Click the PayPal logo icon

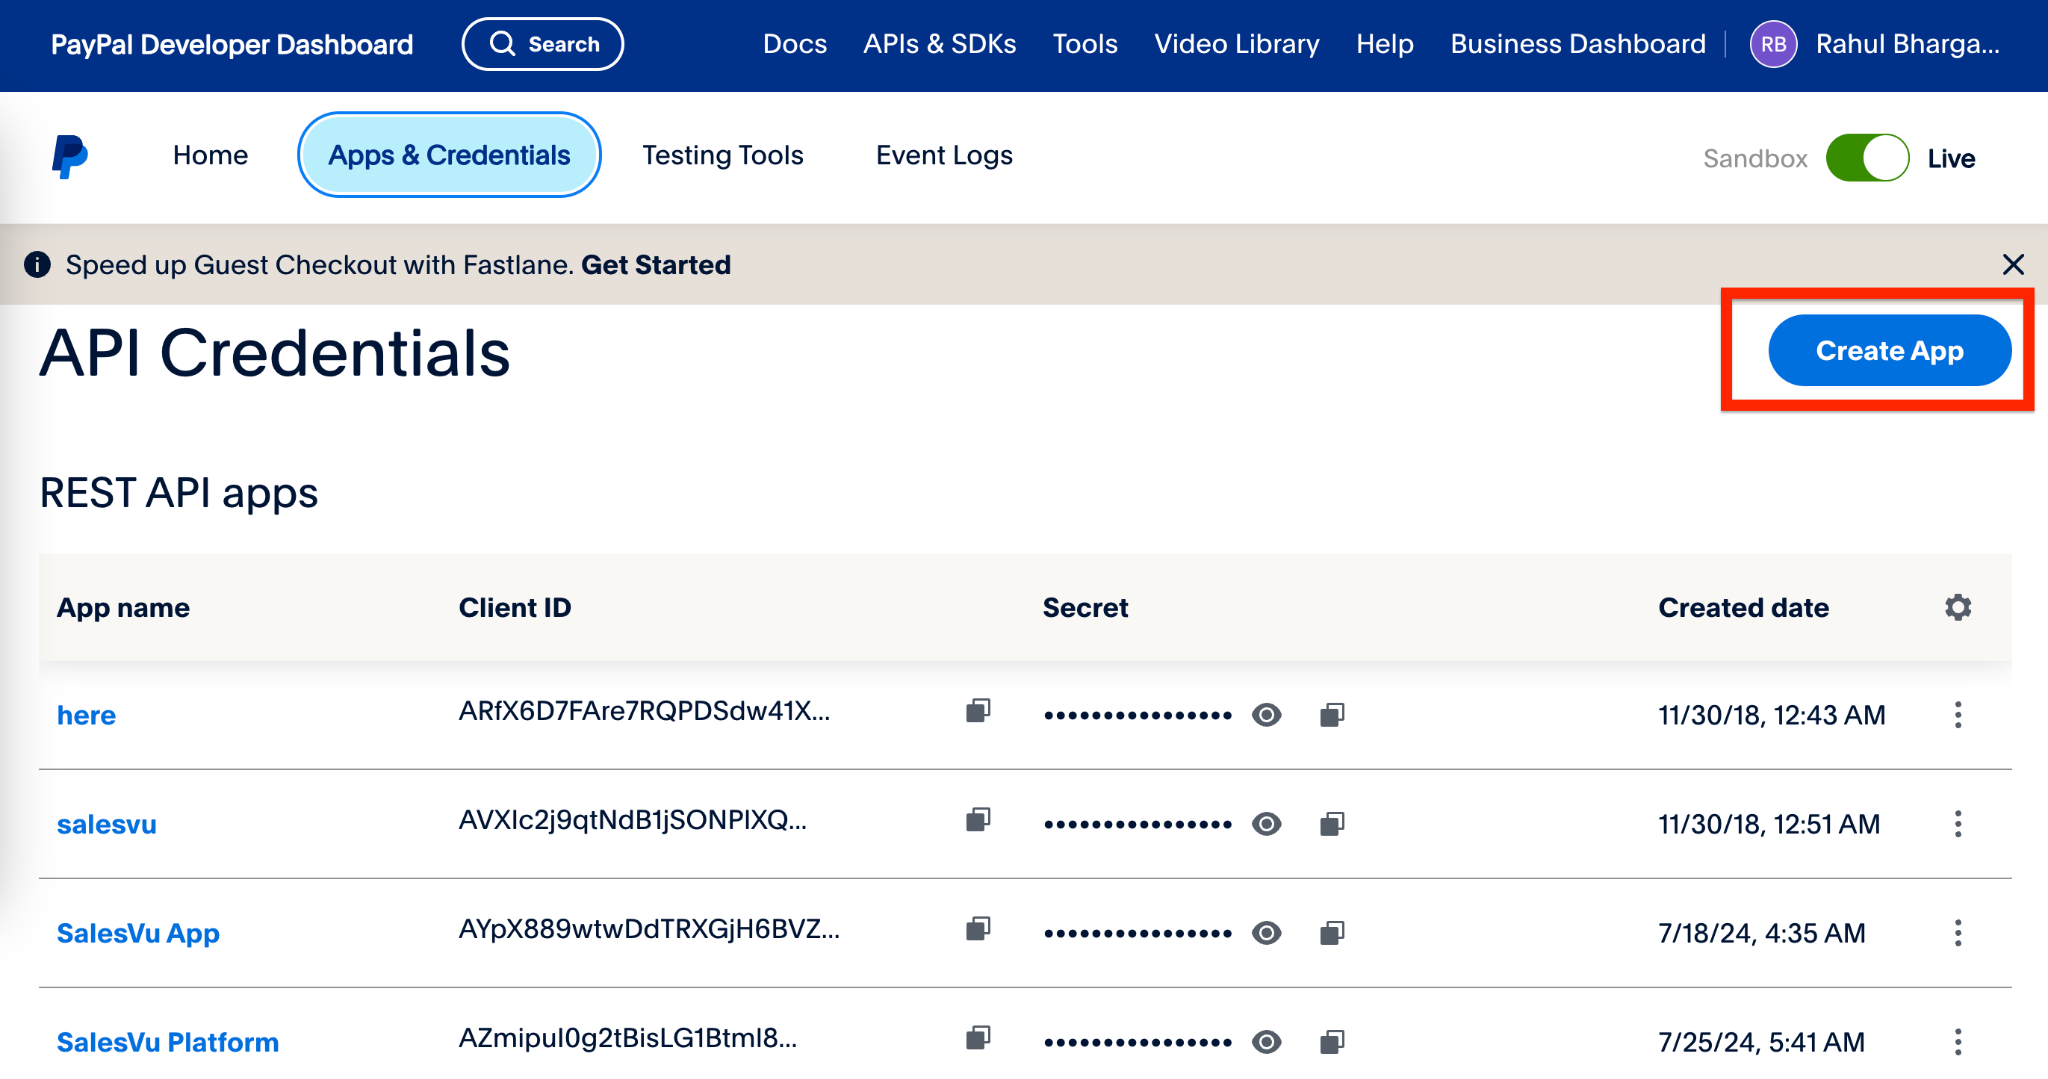(70, 157)
